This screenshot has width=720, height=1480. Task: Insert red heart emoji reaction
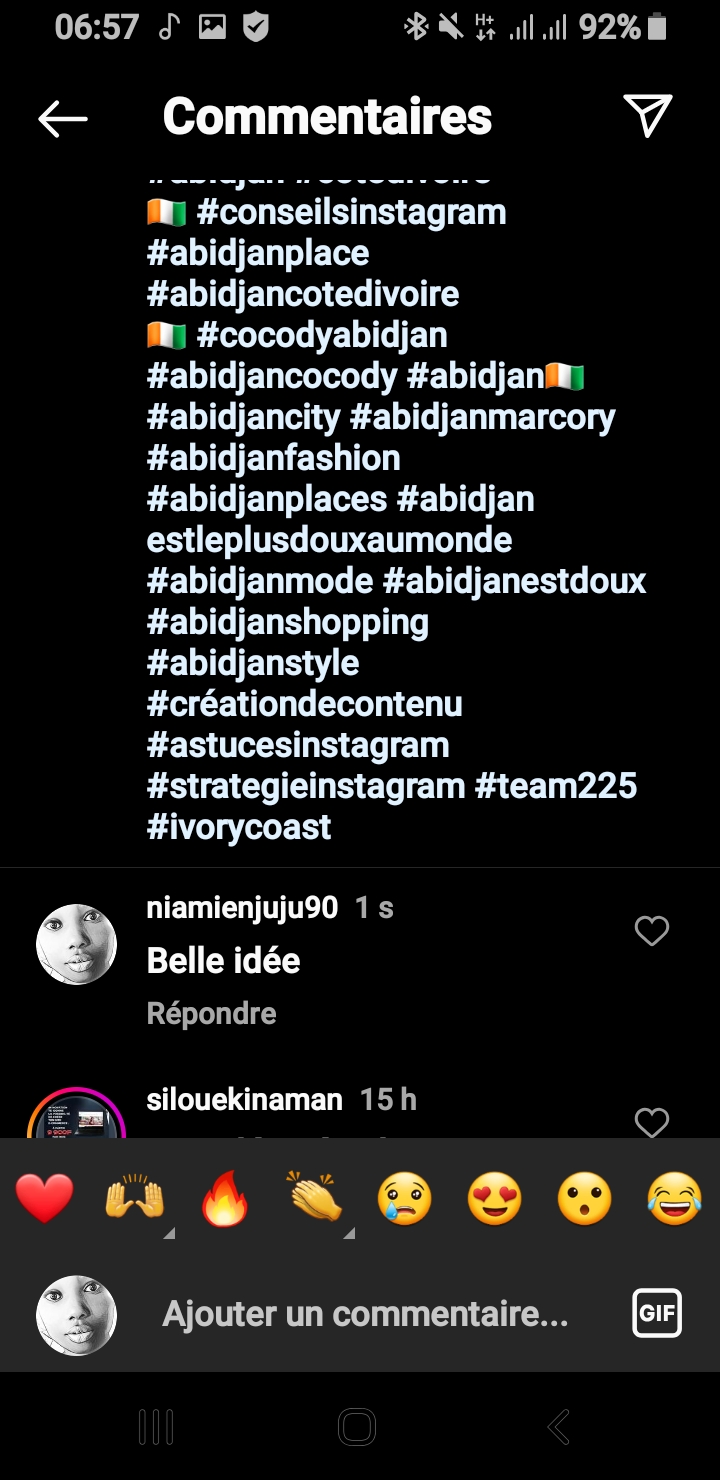tap(45, 1198)
